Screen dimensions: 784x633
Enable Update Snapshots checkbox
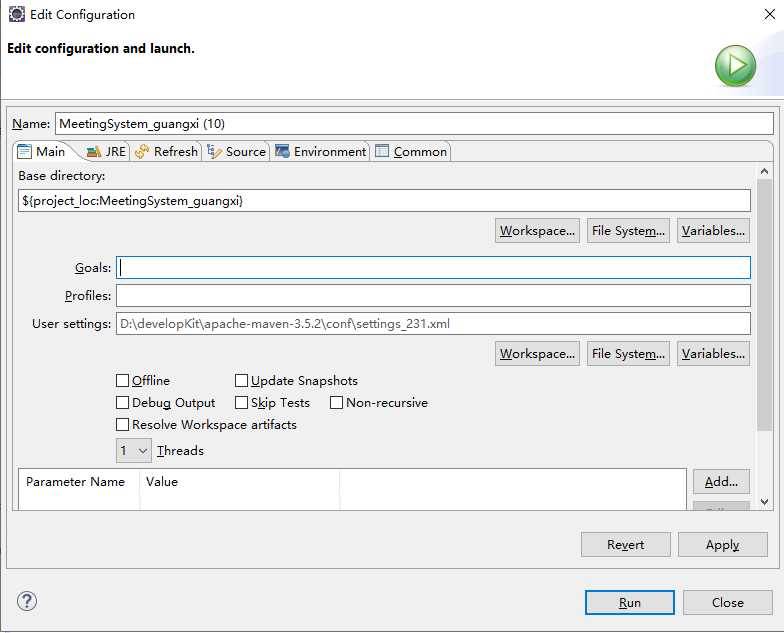click(x=242, y=380)
